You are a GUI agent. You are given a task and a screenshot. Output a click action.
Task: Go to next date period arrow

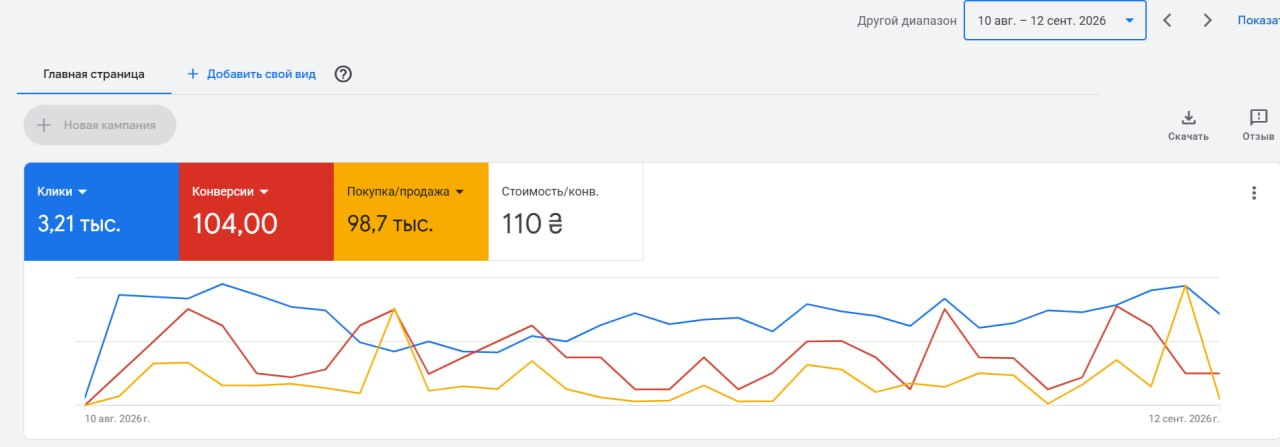(x=1207, y=20)
